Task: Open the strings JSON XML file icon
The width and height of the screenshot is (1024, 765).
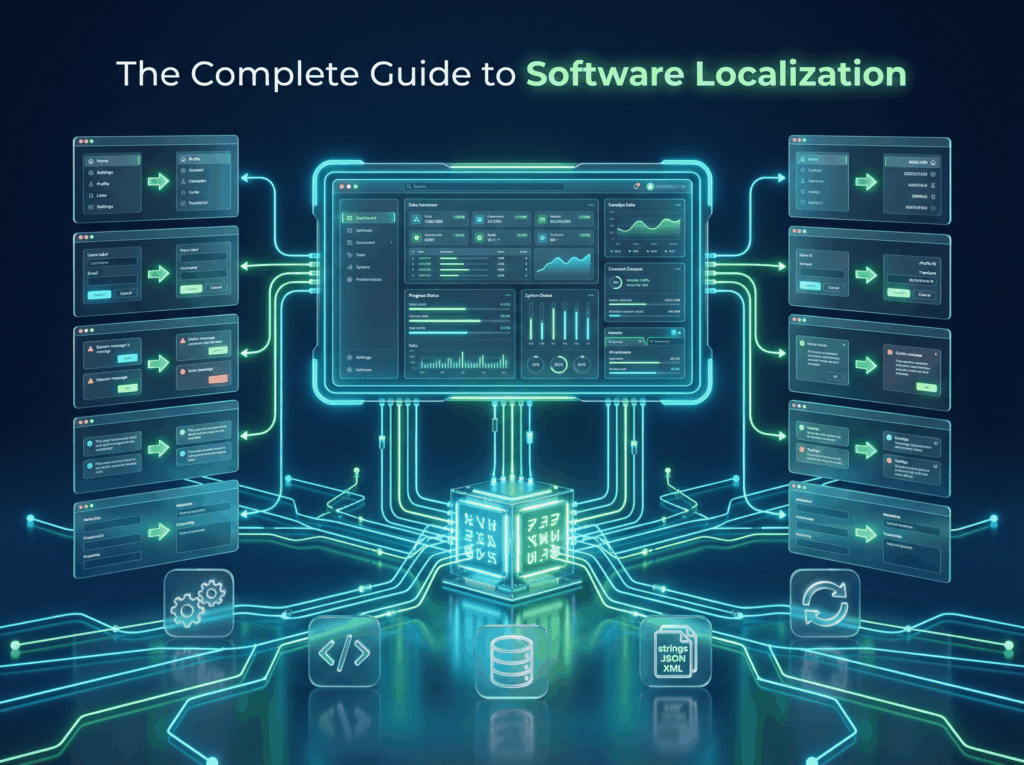Action: pos(675,652)
